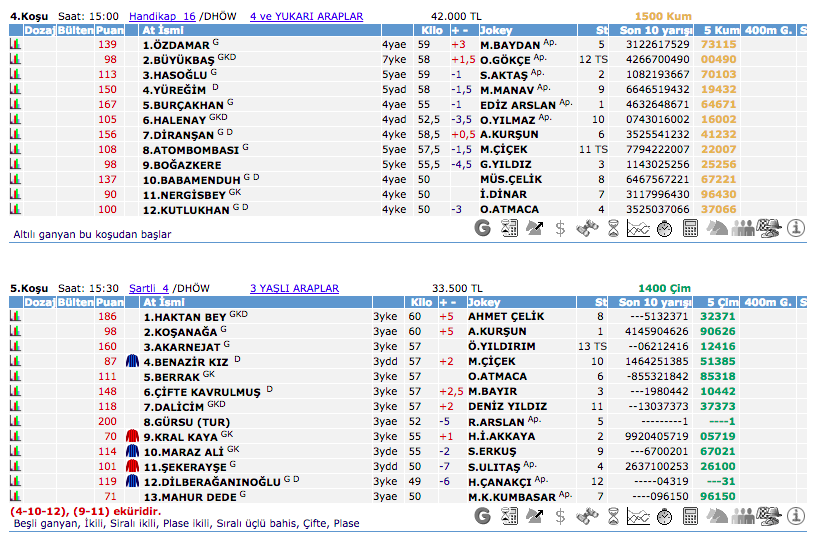
Task: Click the binoculars icon below race 5
Action: point(587,516)
